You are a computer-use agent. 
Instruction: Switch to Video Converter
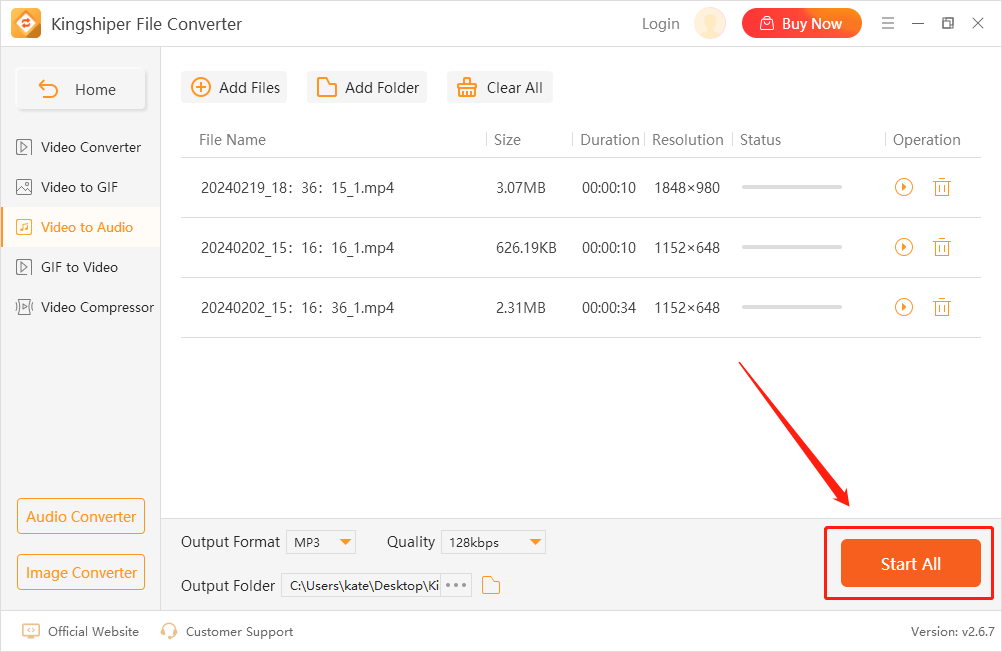pos(81,147)
